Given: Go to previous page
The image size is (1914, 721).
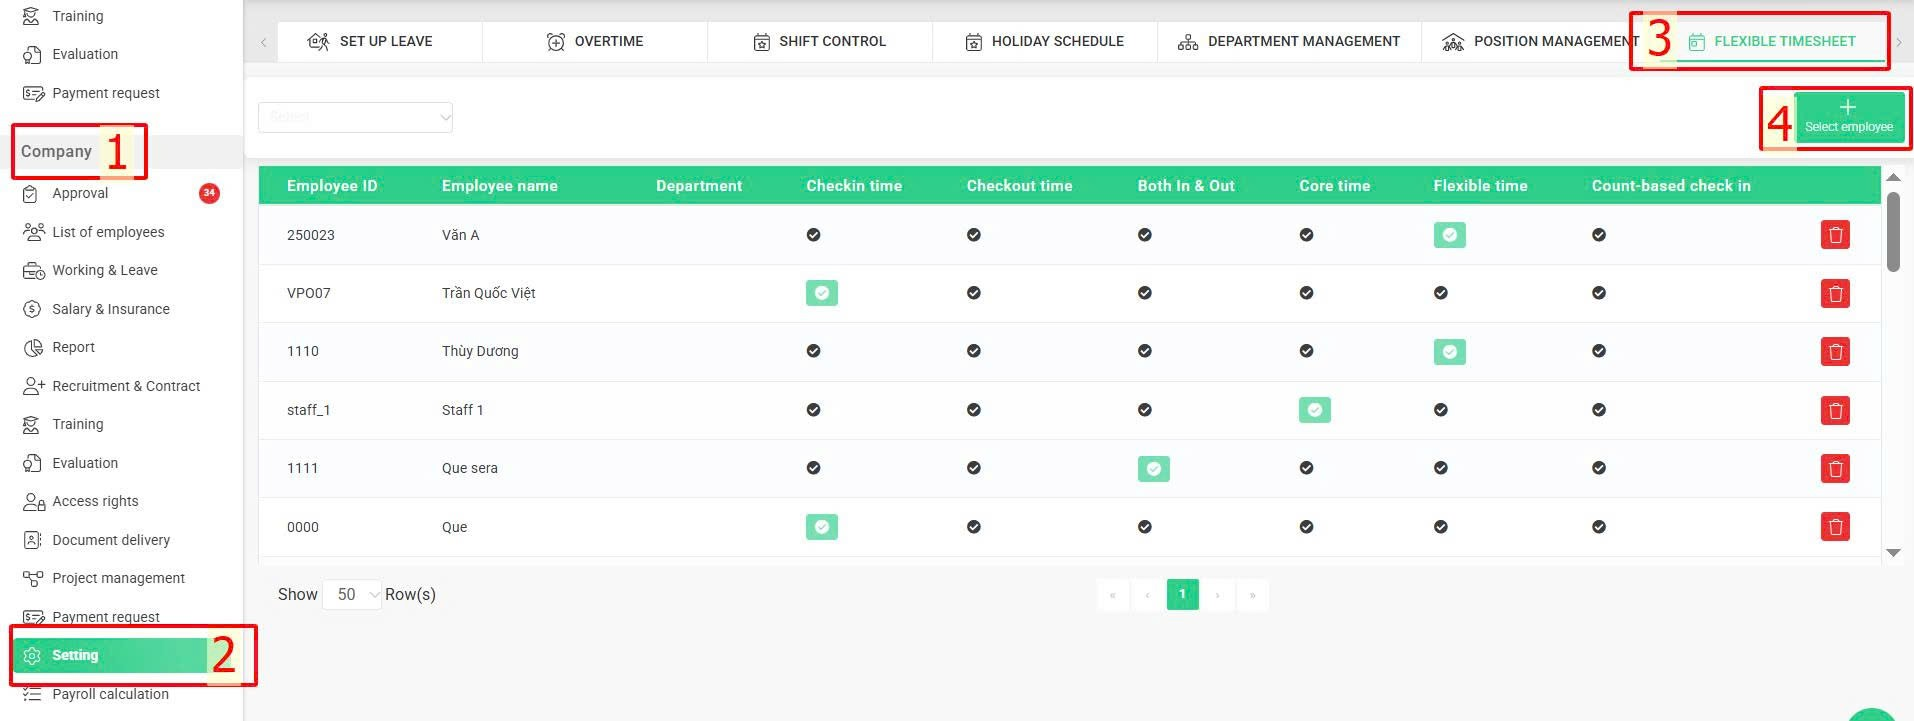Looking at the screenshot, I should (1147, 595).
